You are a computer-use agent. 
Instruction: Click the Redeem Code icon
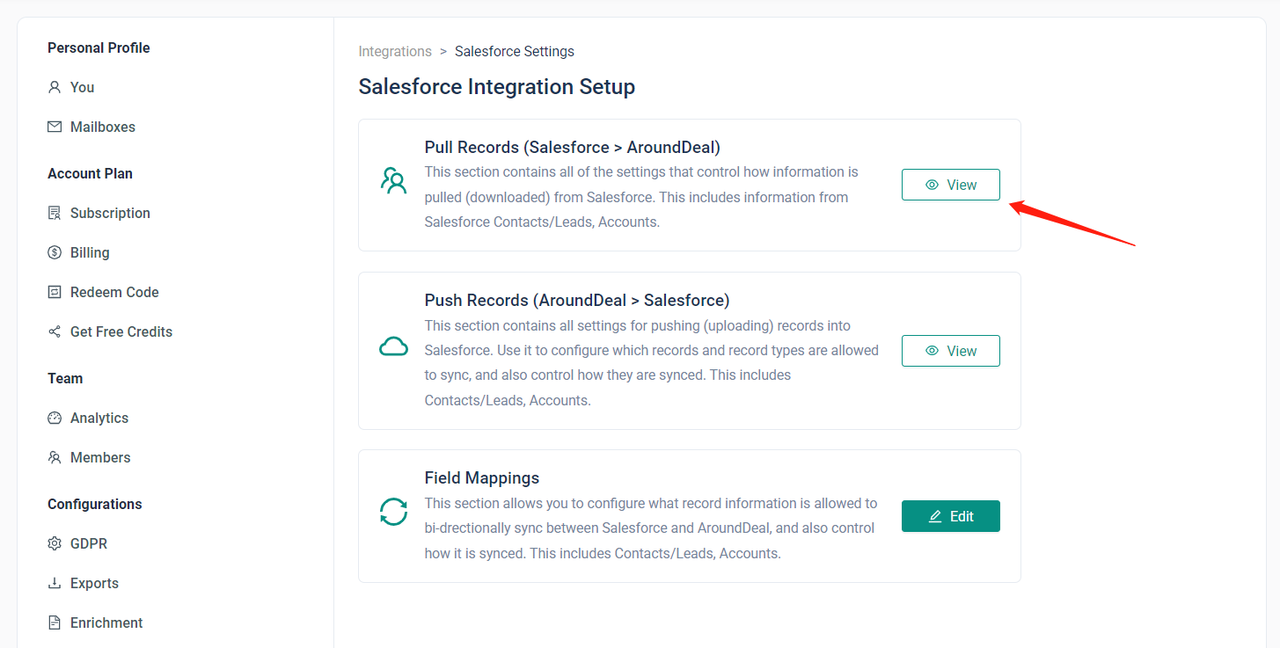pos(55,292)
